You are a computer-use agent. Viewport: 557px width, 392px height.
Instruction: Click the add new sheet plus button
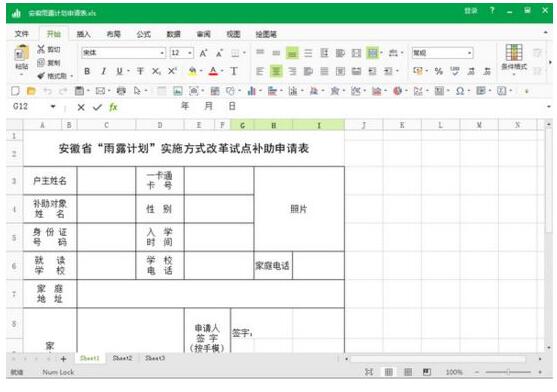click(x=63, y=359)
